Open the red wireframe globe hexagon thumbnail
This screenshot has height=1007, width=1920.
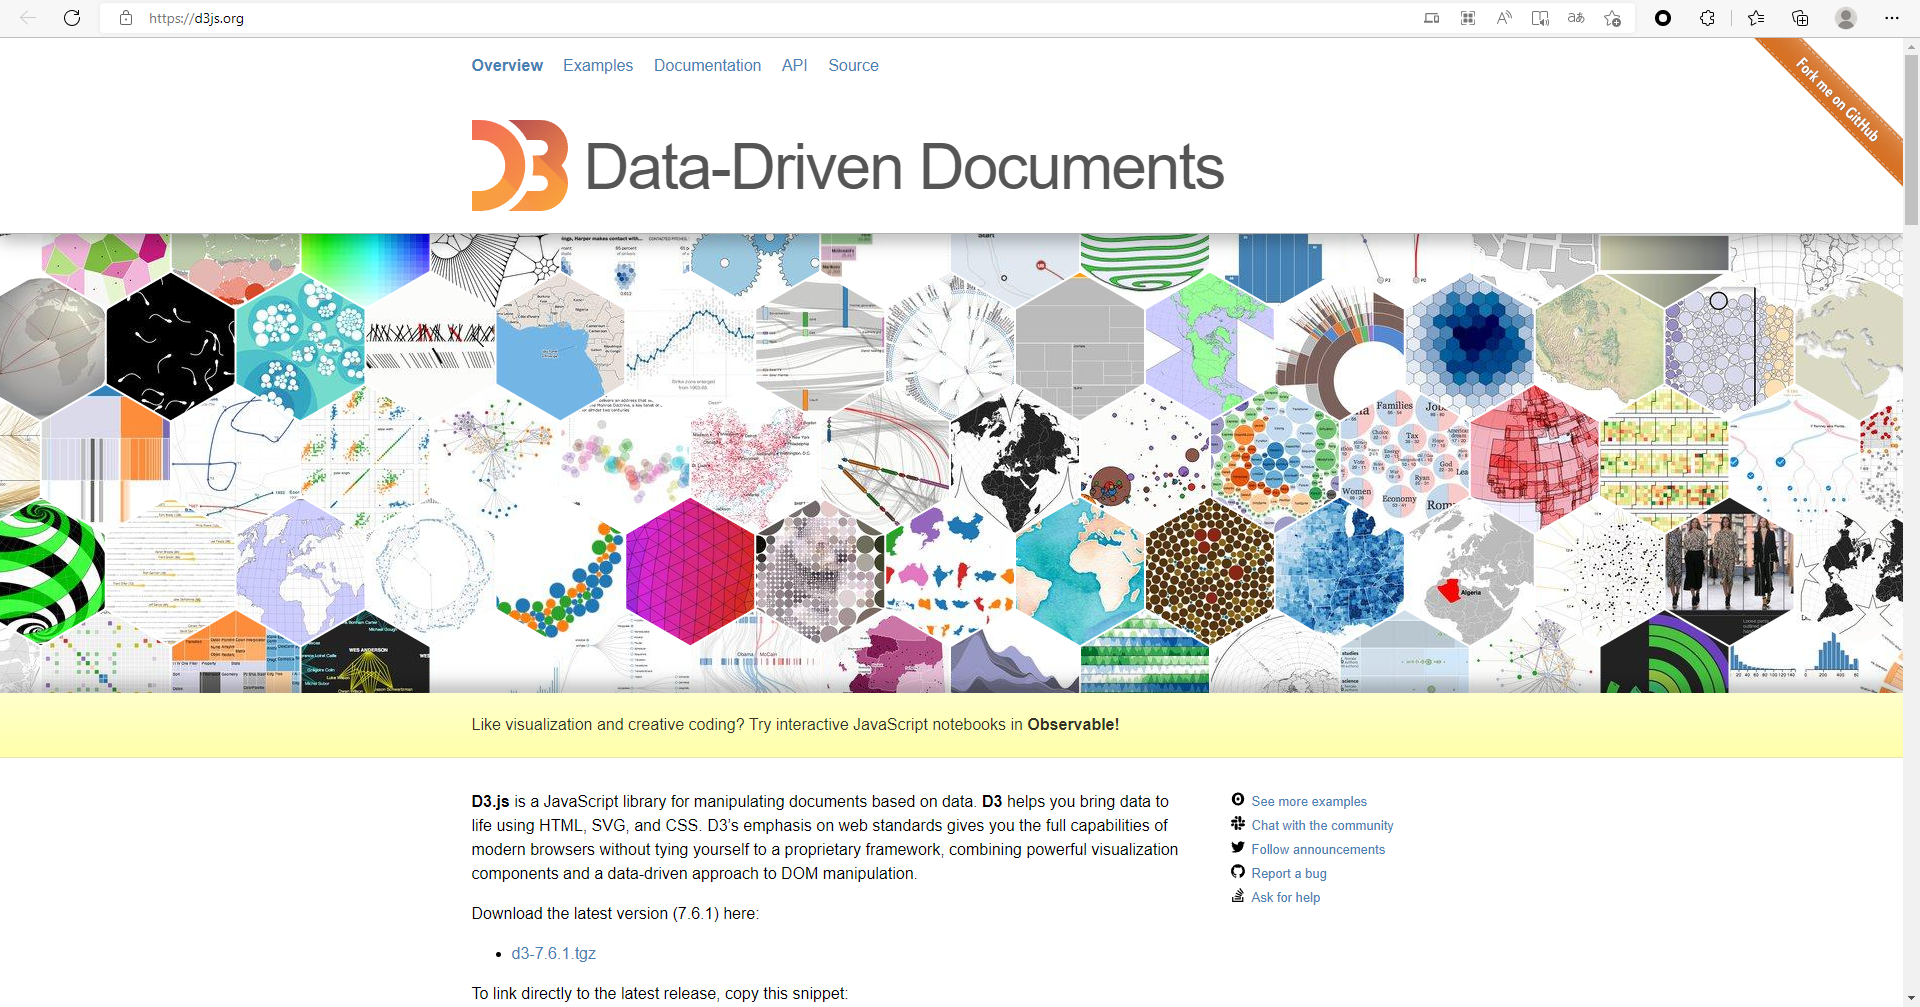point(1535,458)
